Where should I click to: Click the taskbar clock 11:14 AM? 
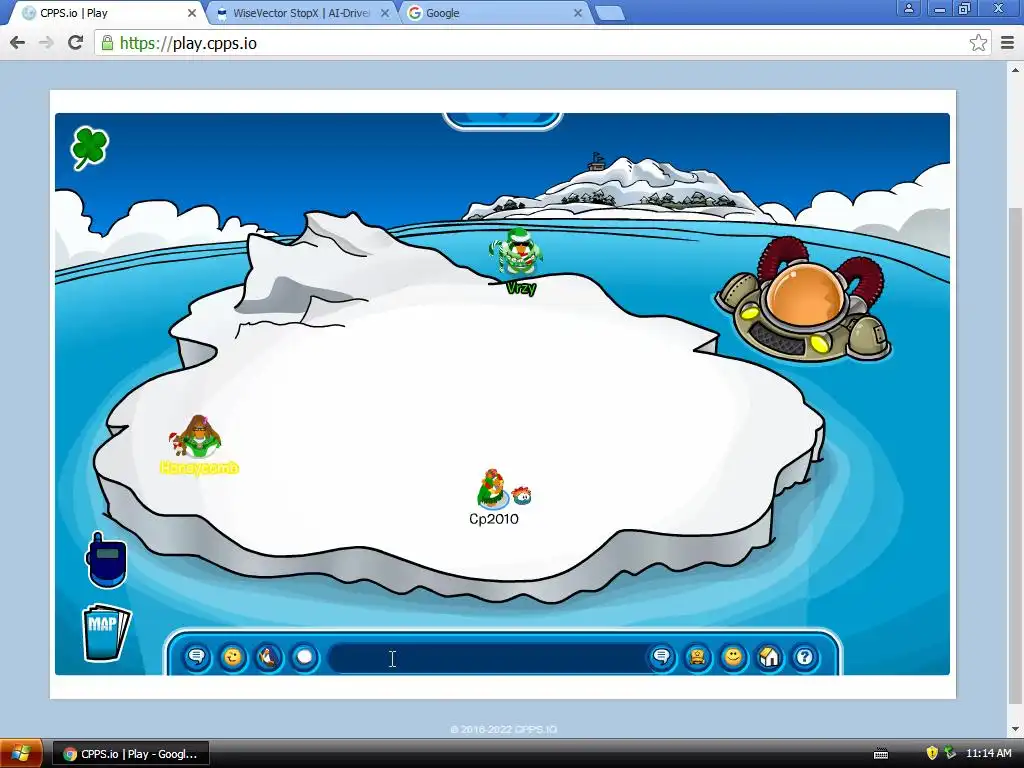tap(988, 754)
